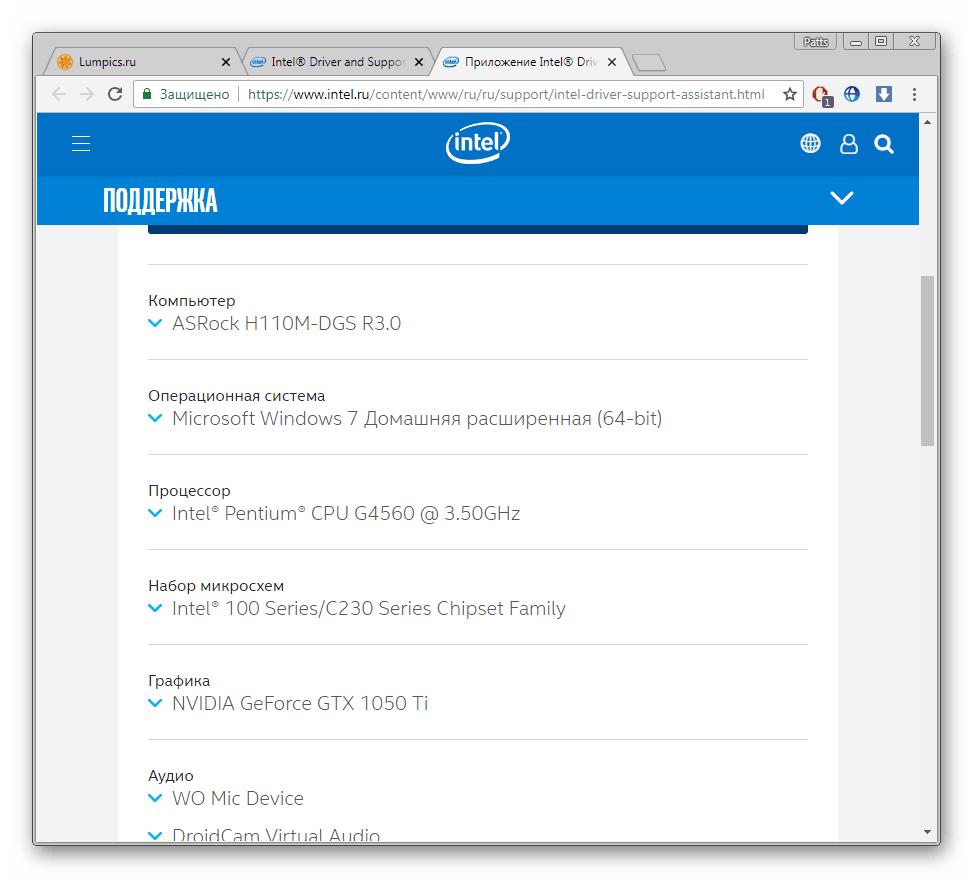Open the language globe selector
973x878 pixels.
(x=810, y=144)
